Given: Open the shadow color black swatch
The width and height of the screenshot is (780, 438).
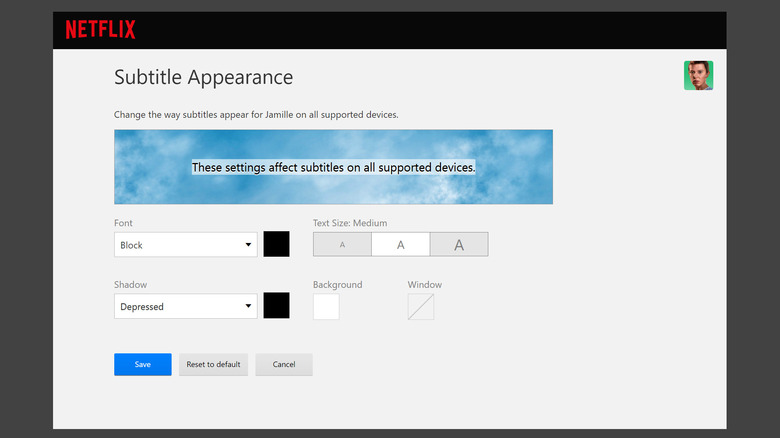Looking at the screenshot, I should click(x=276, y=306).
